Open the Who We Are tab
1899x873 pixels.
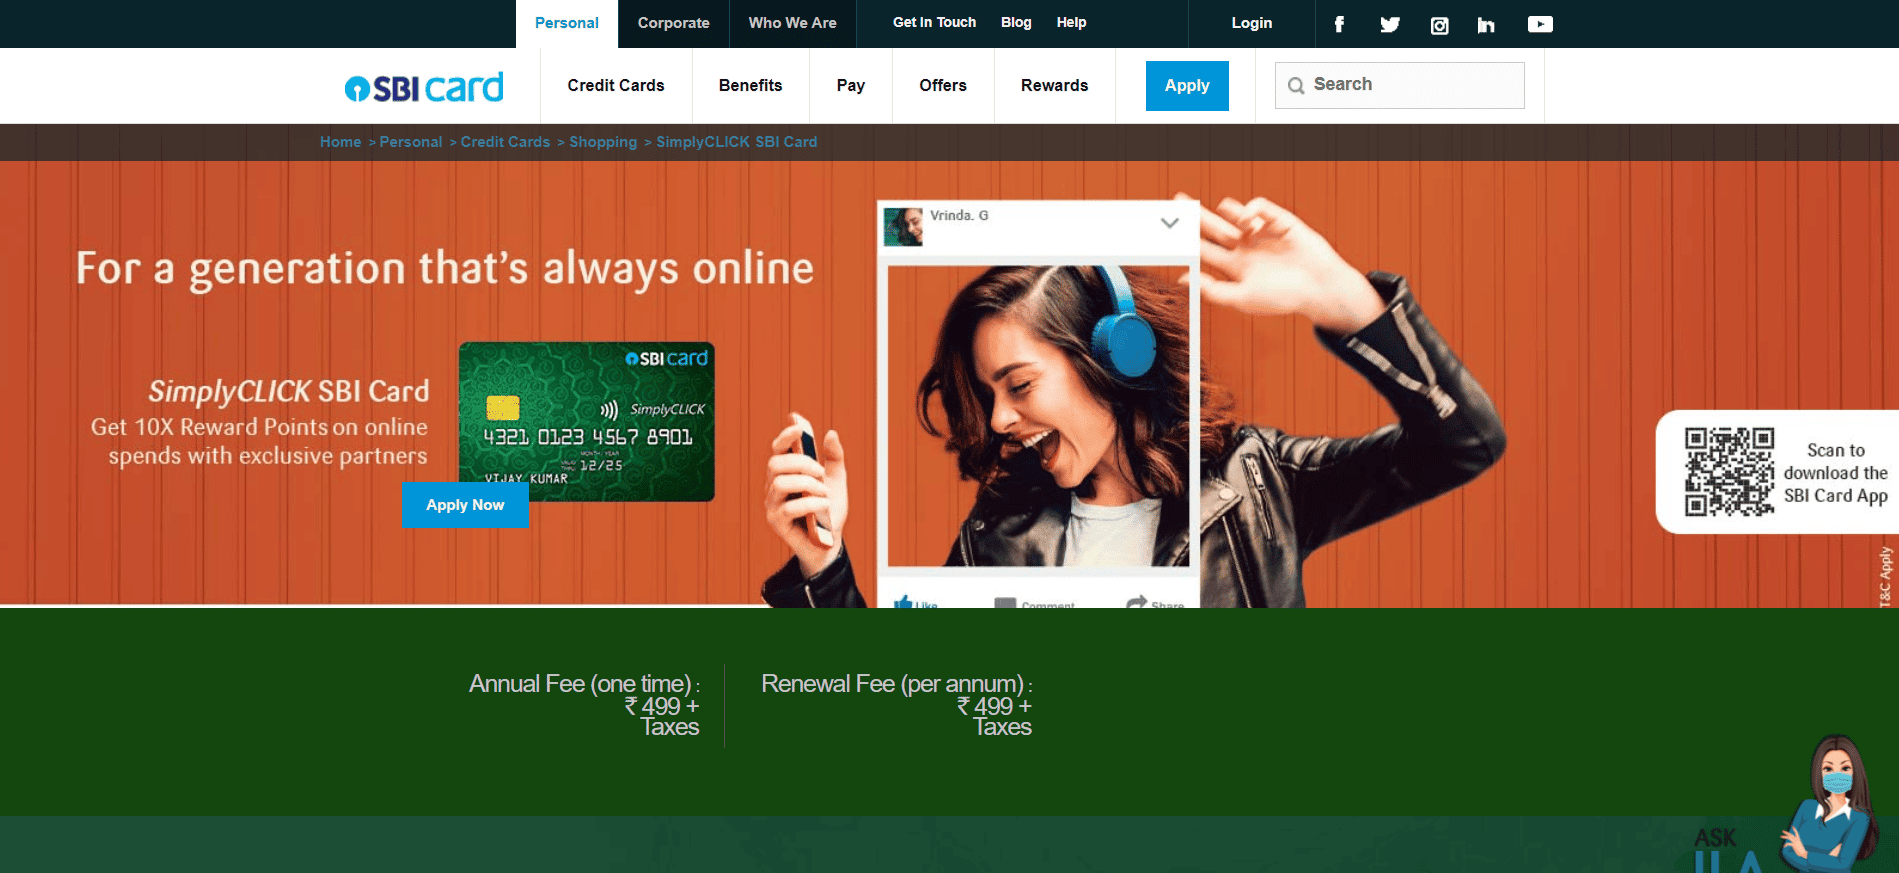pyautogui.click(x=793, y=23)
